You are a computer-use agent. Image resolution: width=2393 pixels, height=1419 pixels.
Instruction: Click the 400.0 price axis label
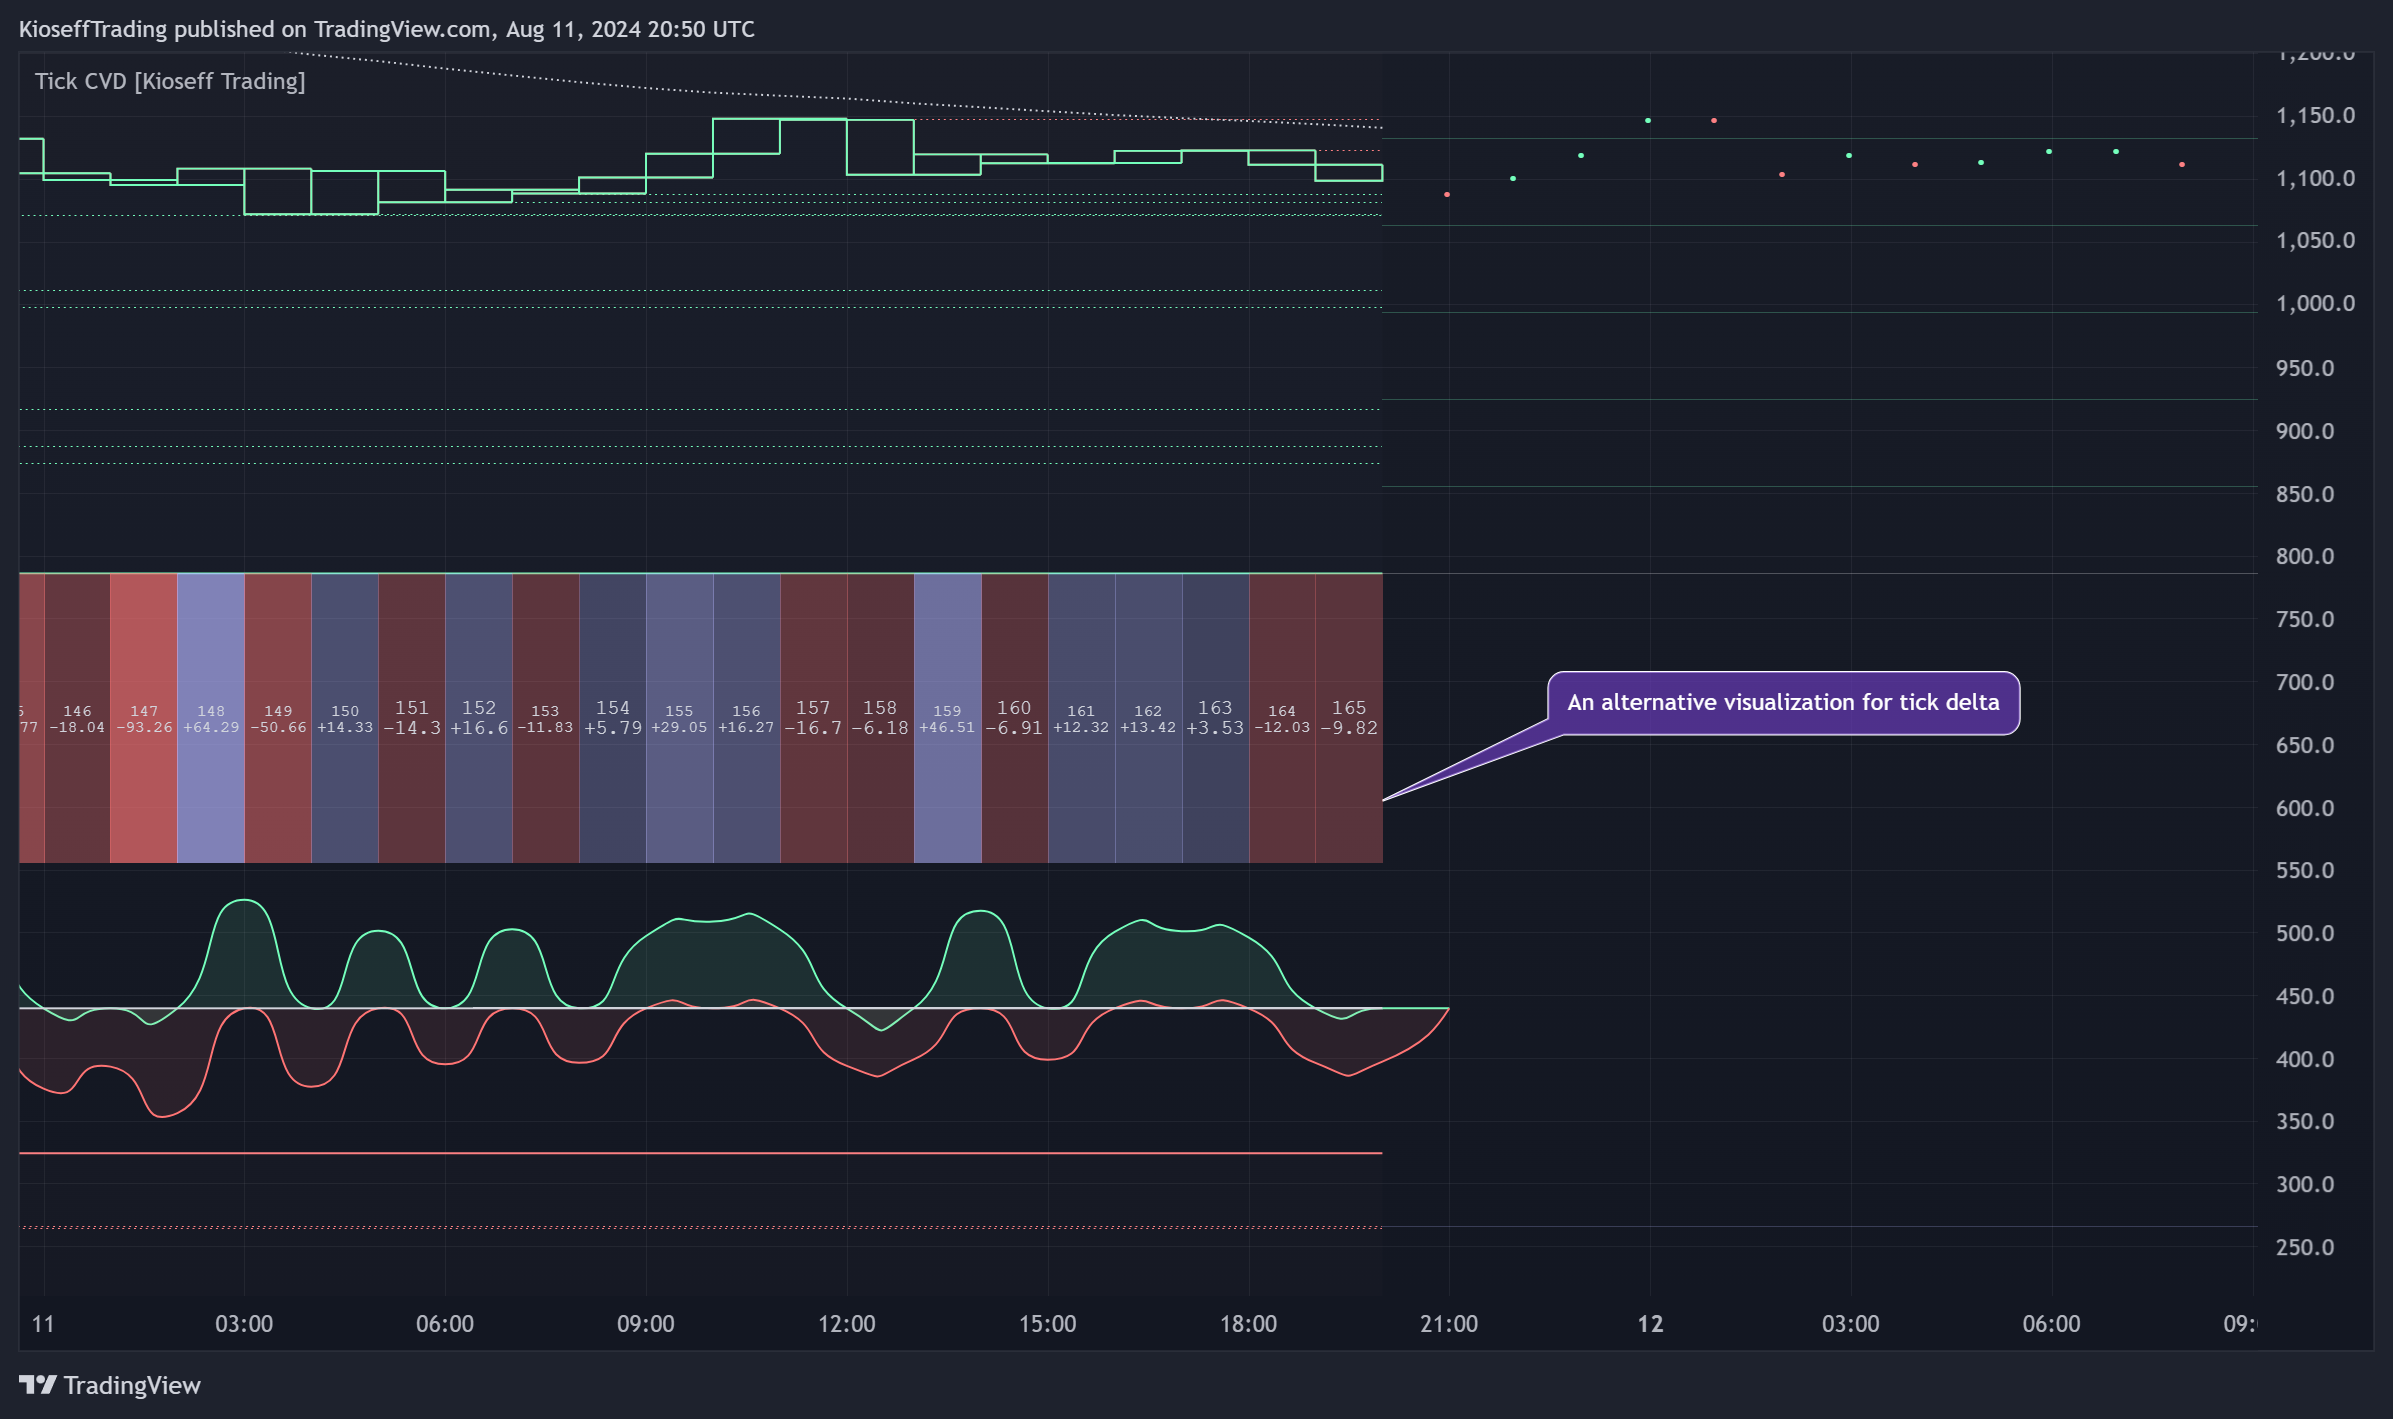pos(2305,1060)
